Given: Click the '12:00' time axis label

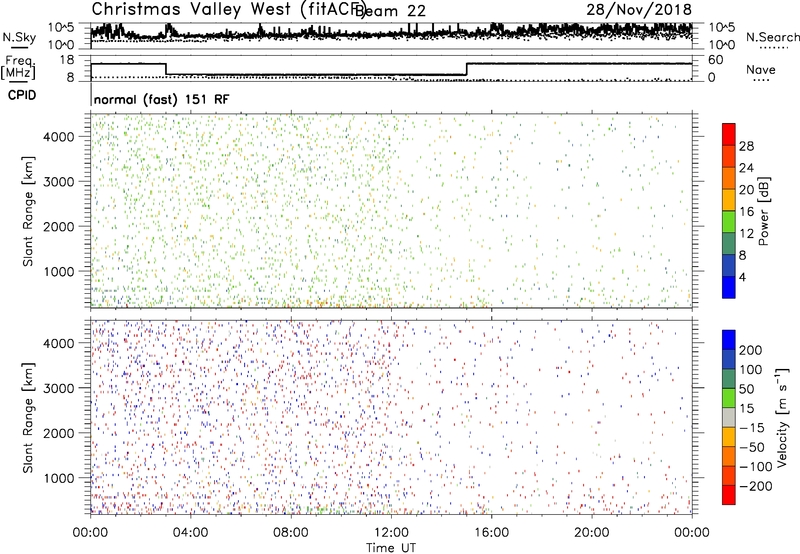Looking at the screenshot, I should tap(391, 533).
